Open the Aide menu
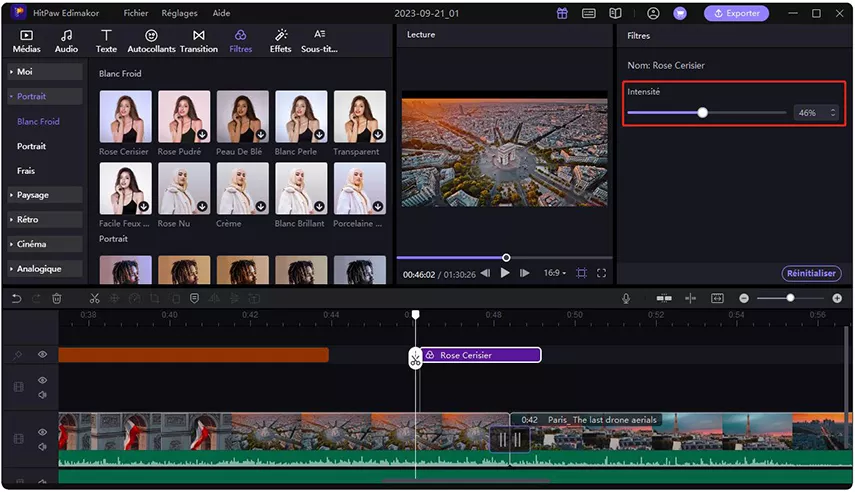 221,13
